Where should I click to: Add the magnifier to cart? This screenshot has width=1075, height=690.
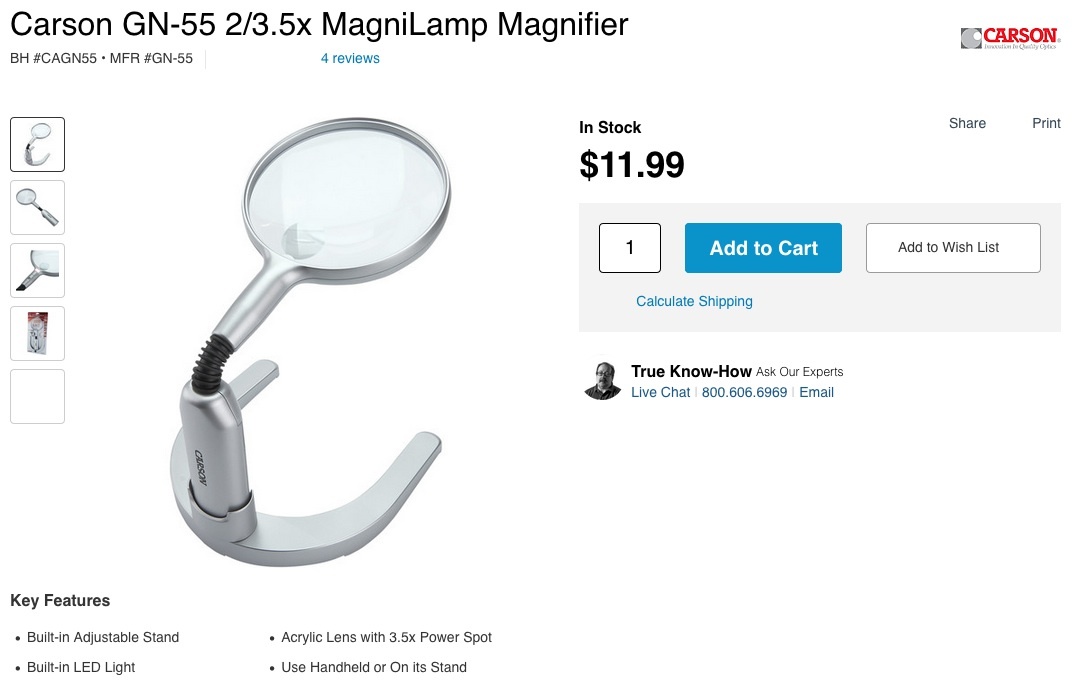763,248
